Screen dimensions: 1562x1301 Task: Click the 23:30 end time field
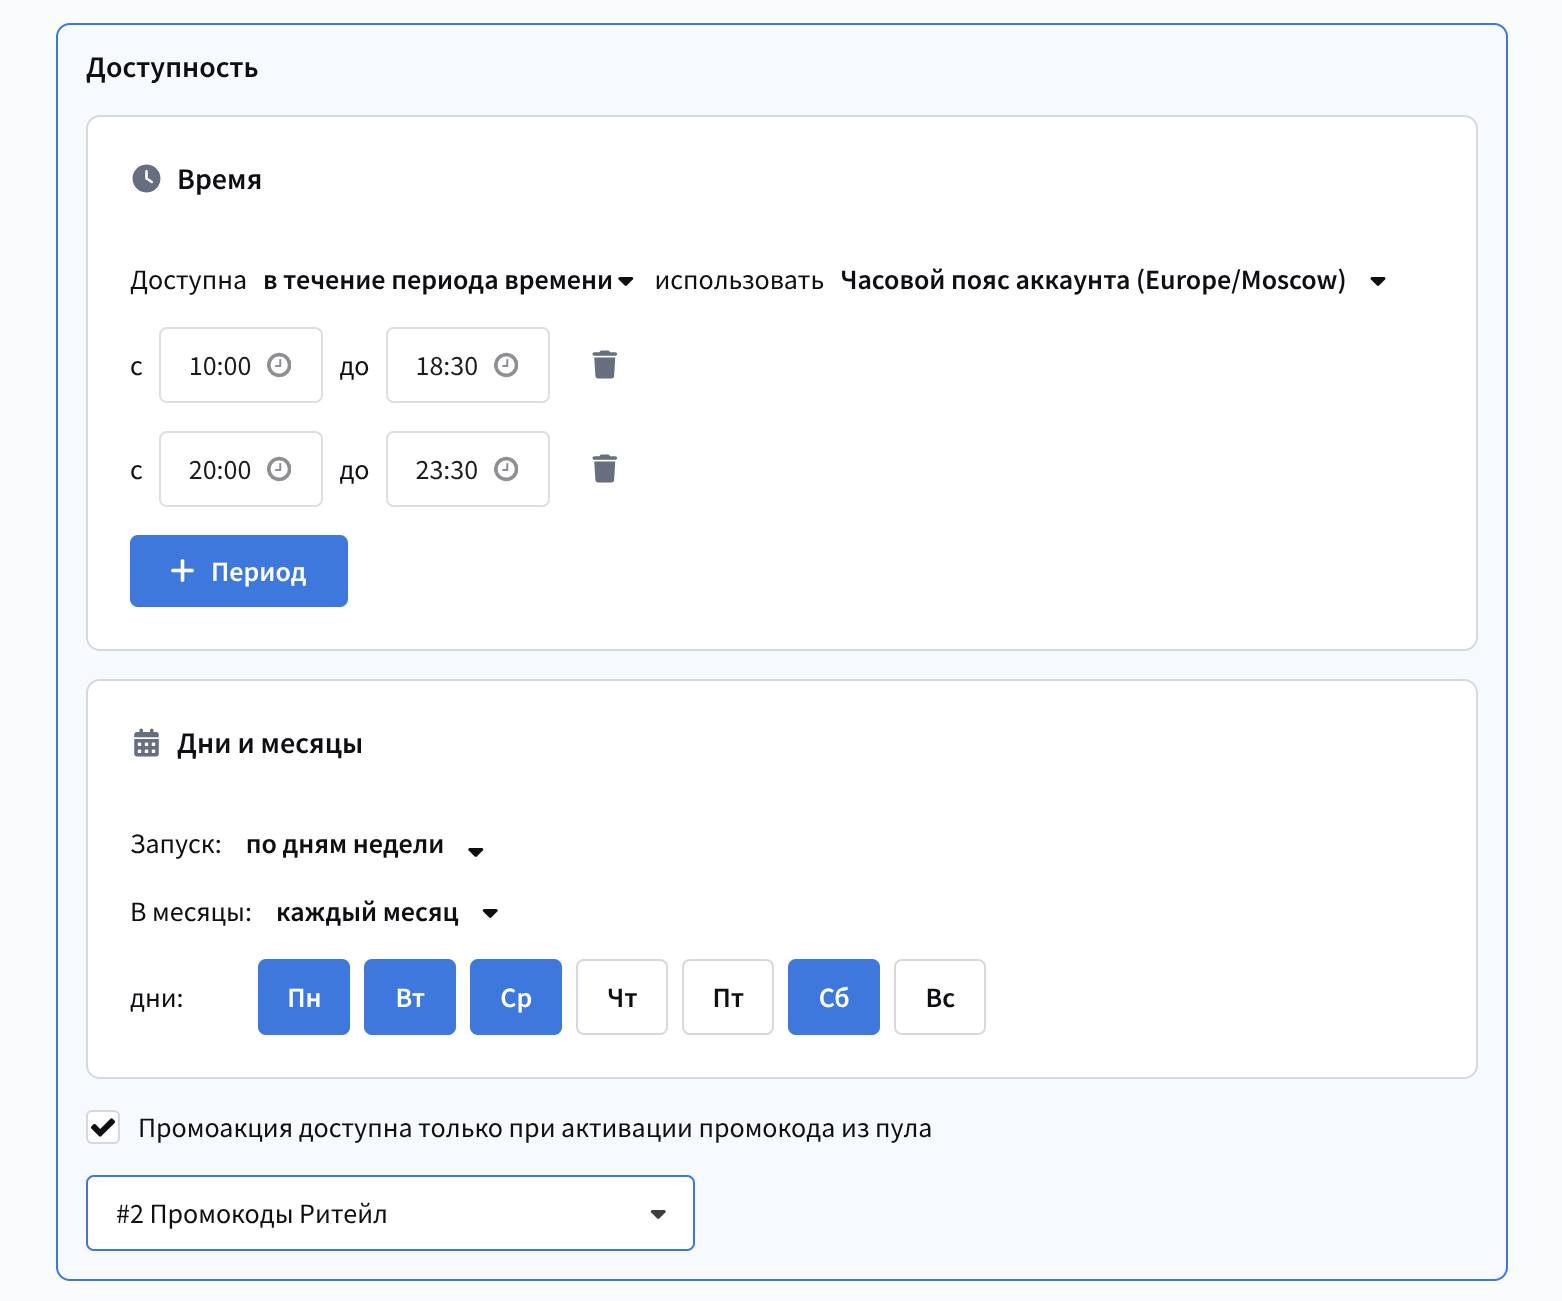click(447, 470)
